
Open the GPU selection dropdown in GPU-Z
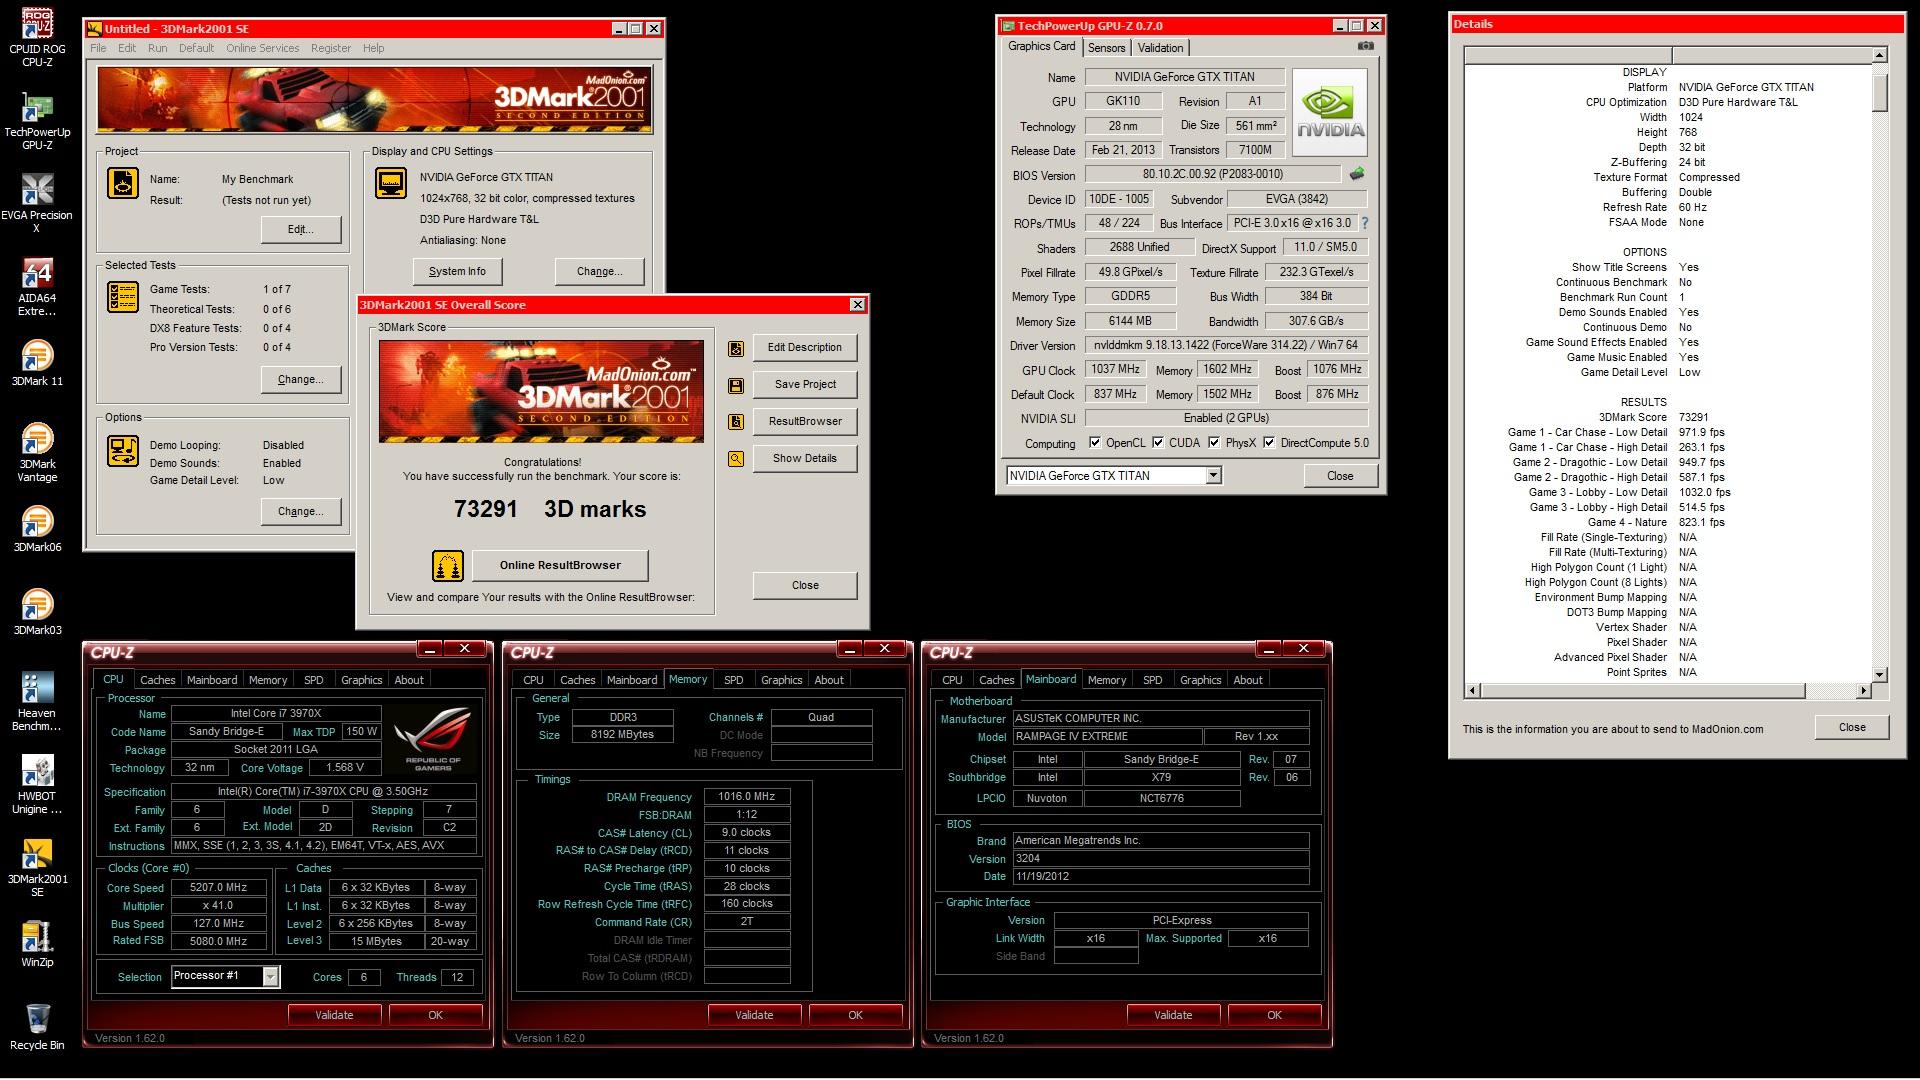pos(1213,476)
